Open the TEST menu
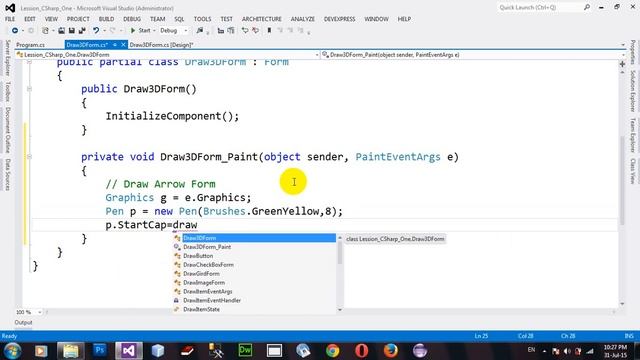 [227, 19]
